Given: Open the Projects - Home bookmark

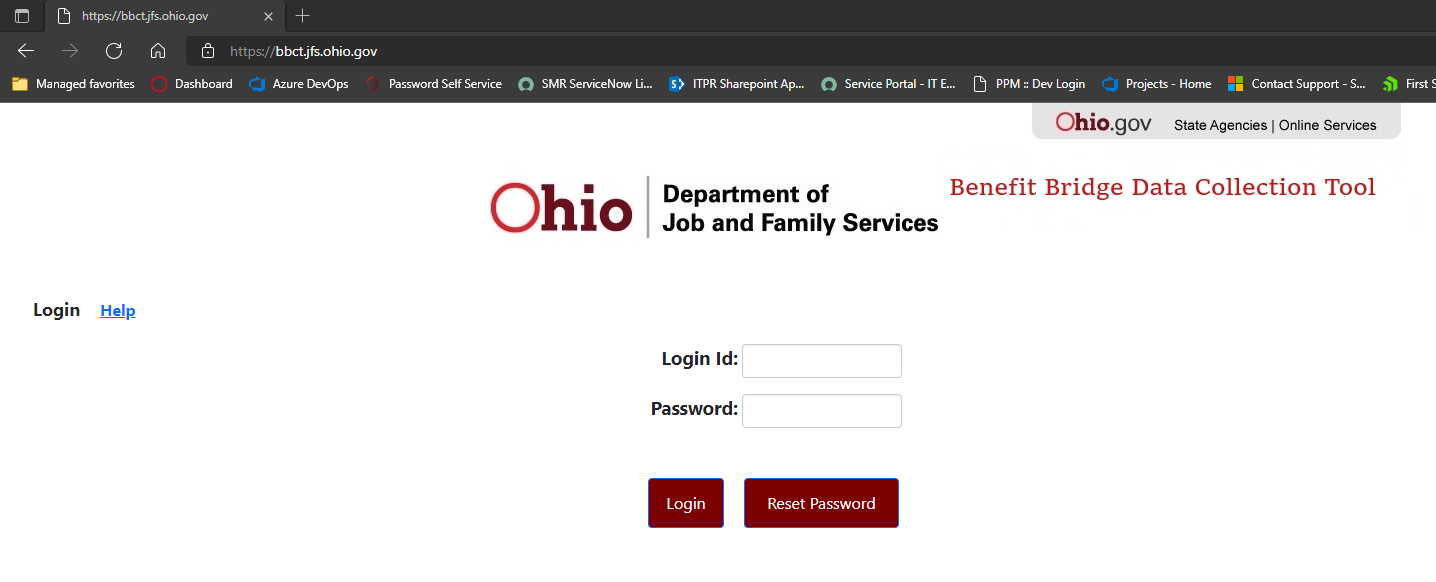Looking at the screenshot, I should (1157, 84).
